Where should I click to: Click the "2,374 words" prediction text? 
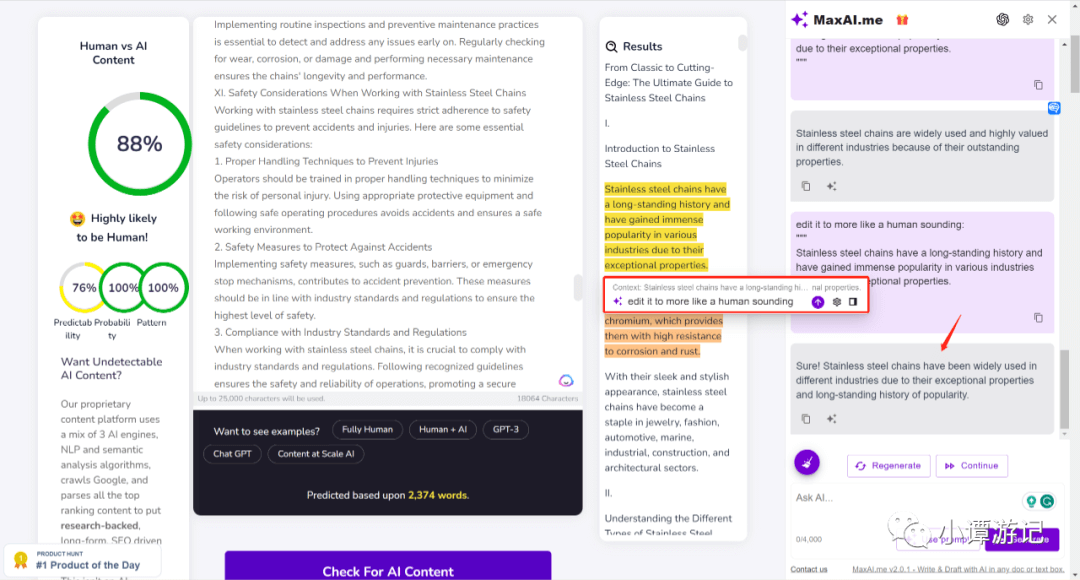click(x=437, y=495)
